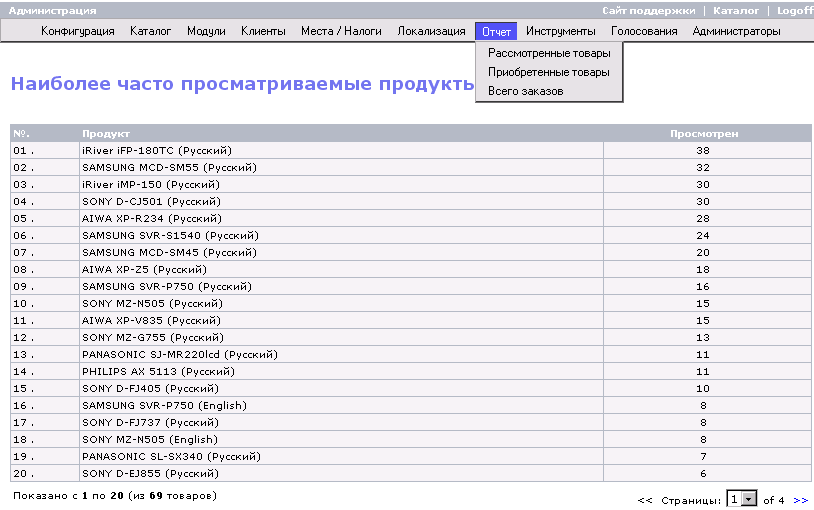
Task: Click the Просмотрен column header
Action: 704,133
